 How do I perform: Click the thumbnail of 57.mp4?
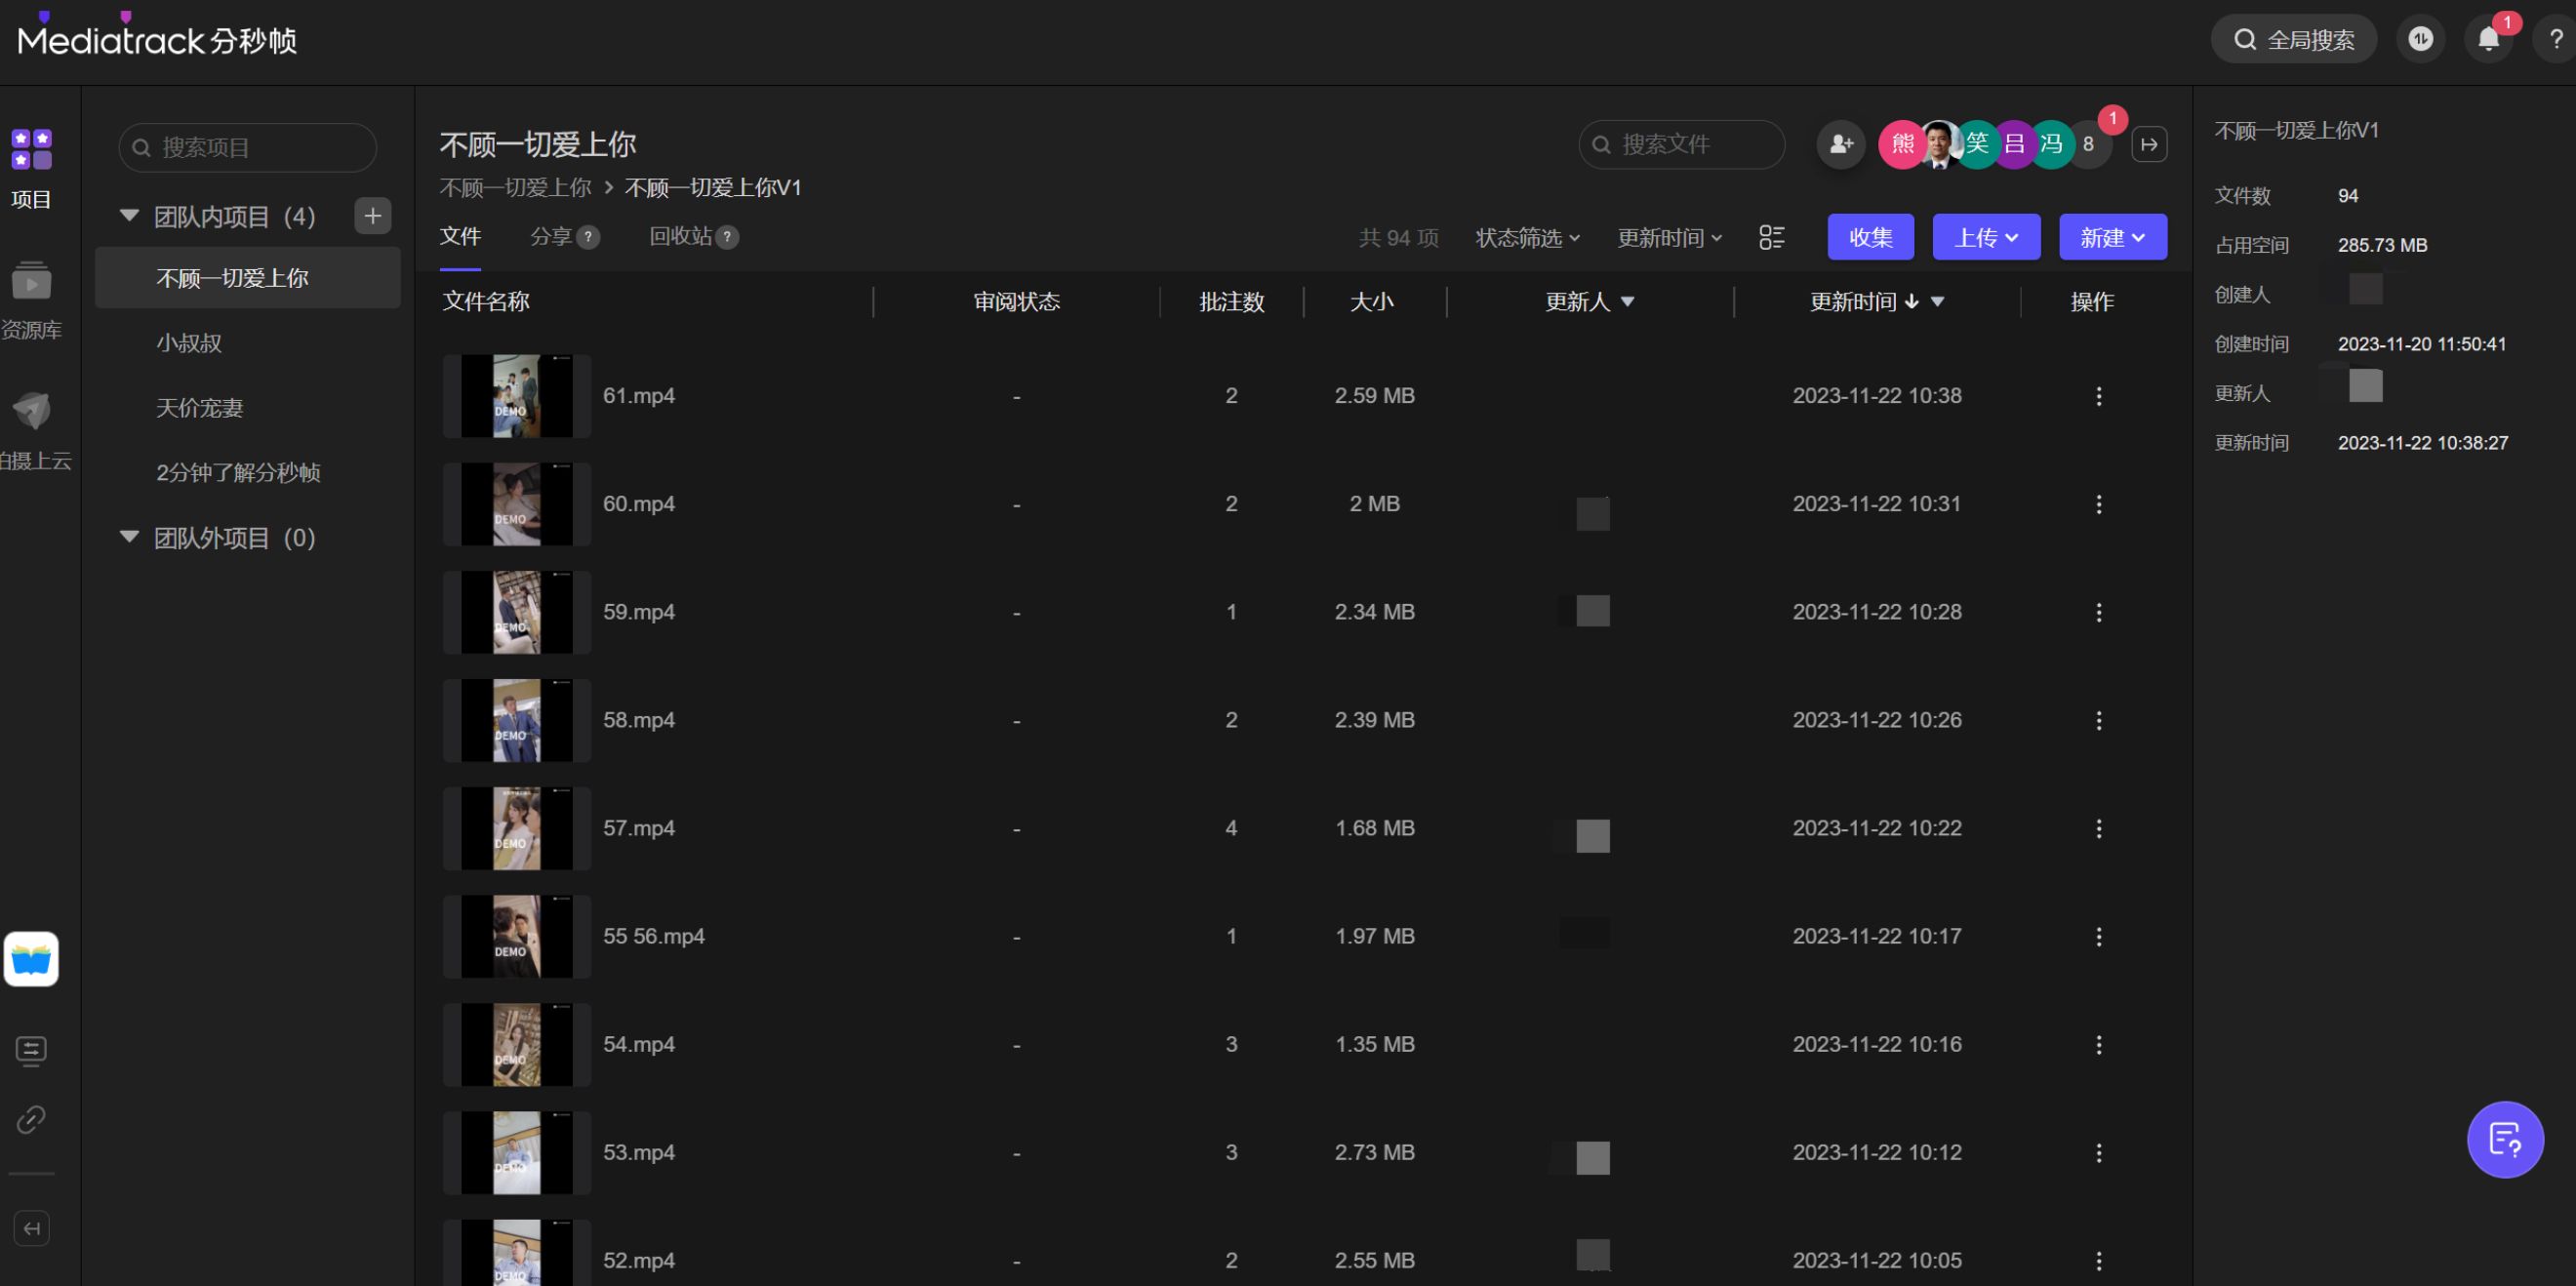click(516, 828)
